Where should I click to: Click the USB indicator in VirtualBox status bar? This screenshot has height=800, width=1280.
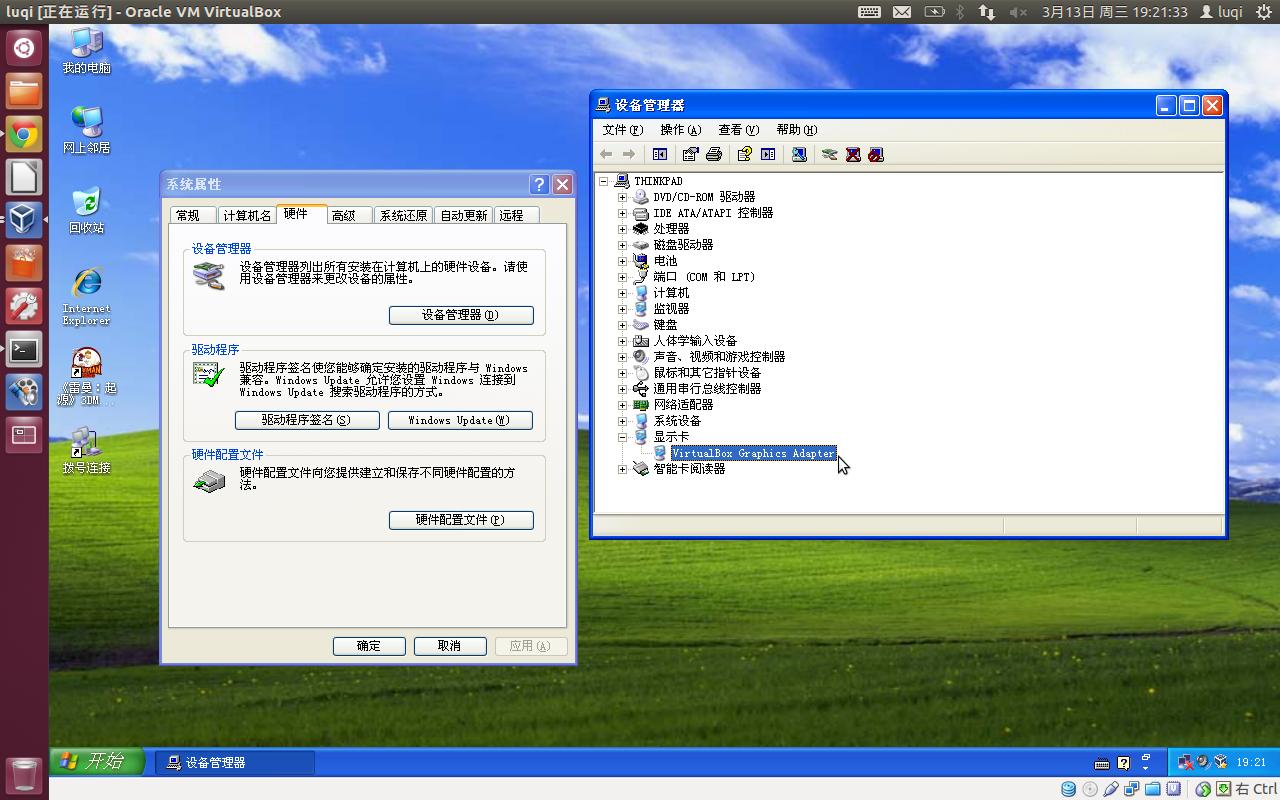pyautogui.click(x=1111, y=789)
